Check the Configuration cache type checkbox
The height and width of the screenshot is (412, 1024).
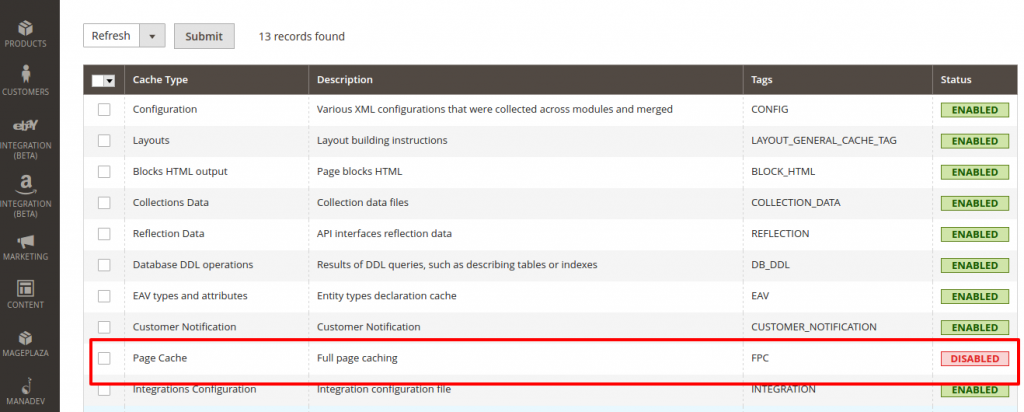click(104, 110)
